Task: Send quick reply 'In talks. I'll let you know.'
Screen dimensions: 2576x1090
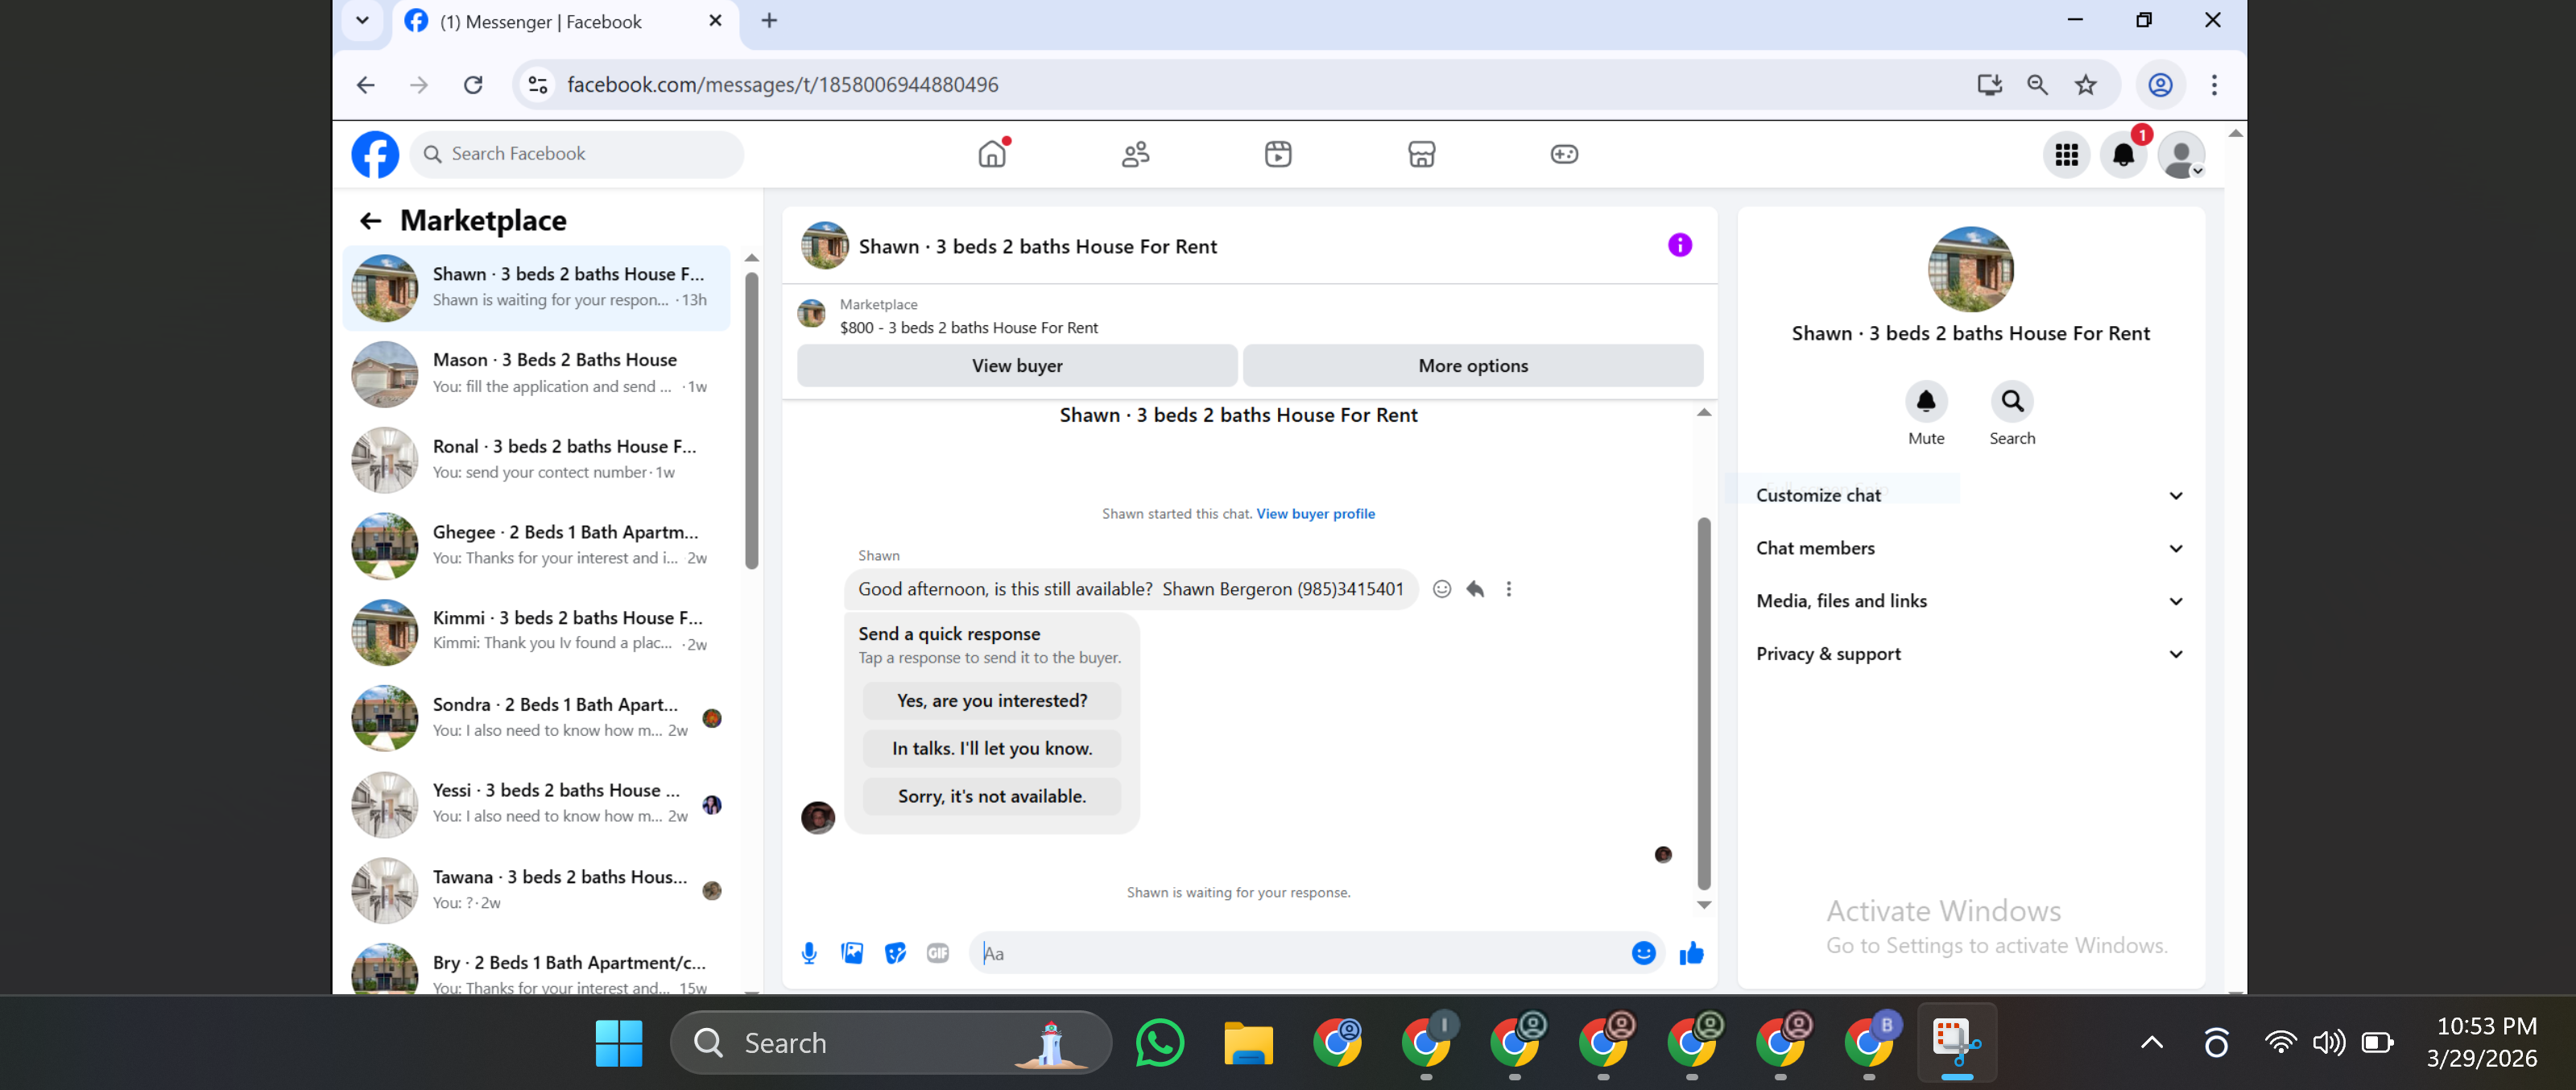Action: [x=991, y=749]
